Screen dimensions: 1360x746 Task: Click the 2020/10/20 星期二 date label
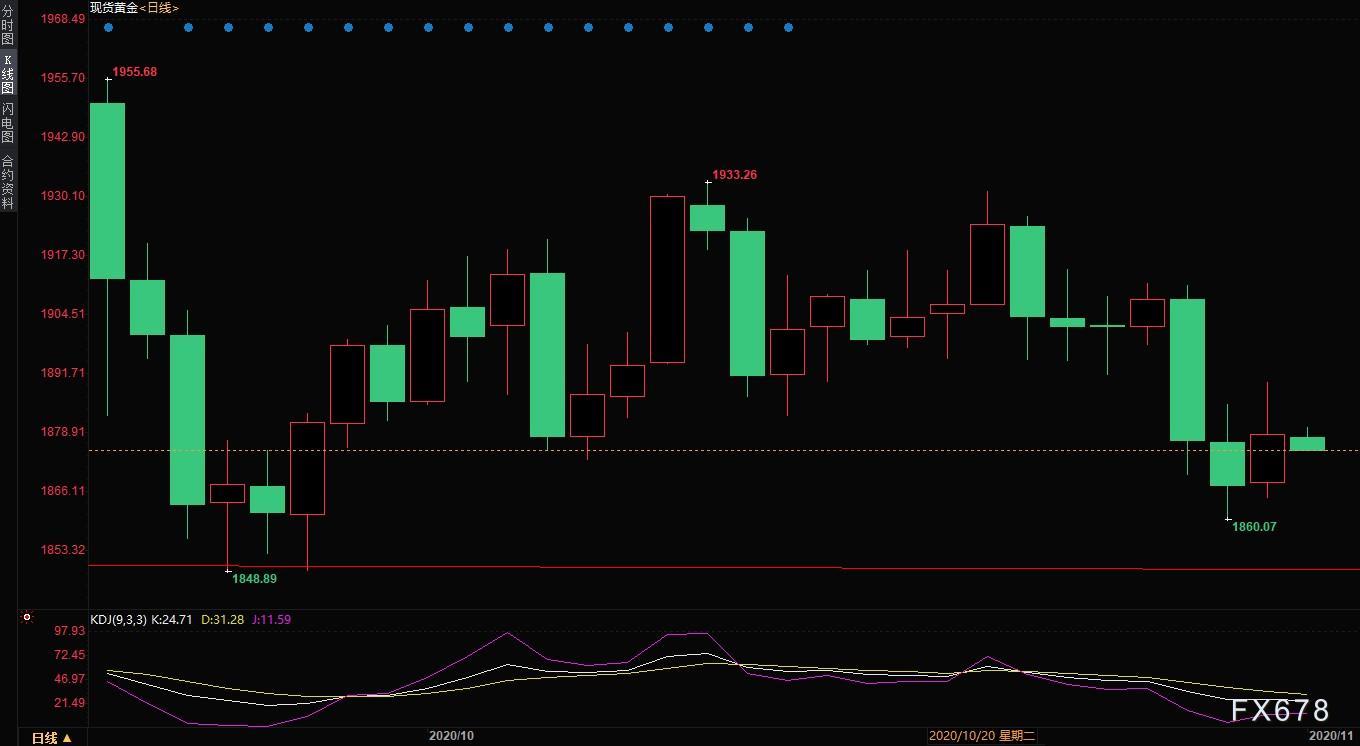click(x=981, y=736)
